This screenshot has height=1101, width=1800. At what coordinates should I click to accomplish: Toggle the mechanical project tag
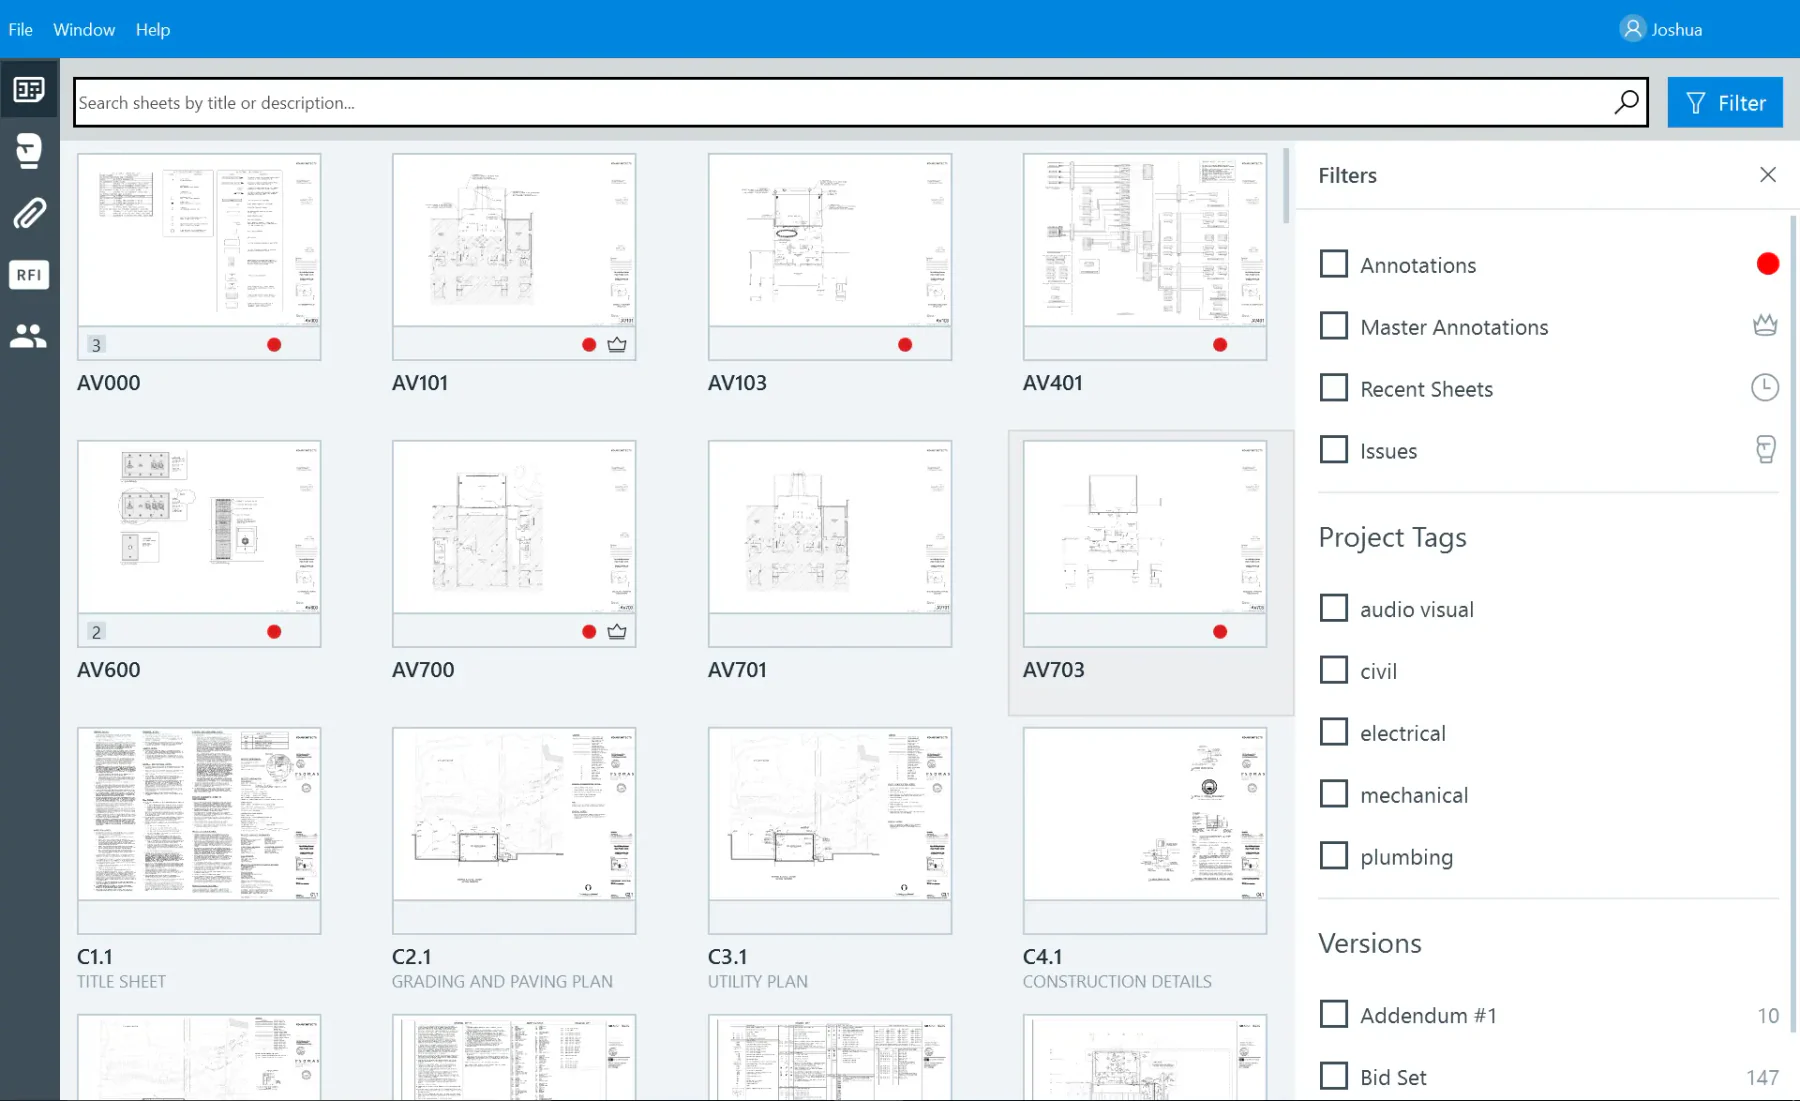pos(1334,794)
